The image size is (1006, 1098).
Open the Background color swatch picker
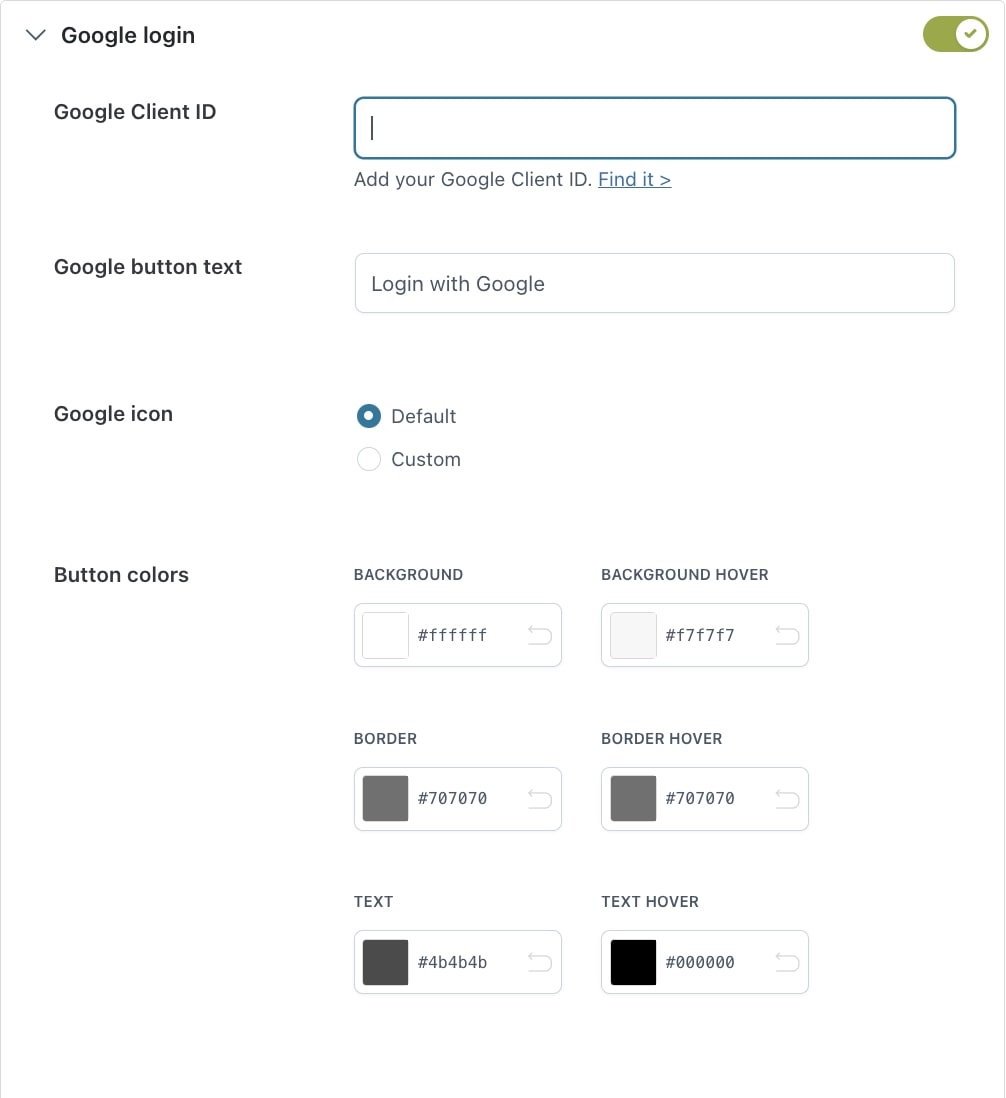click(x=385, y=635)
